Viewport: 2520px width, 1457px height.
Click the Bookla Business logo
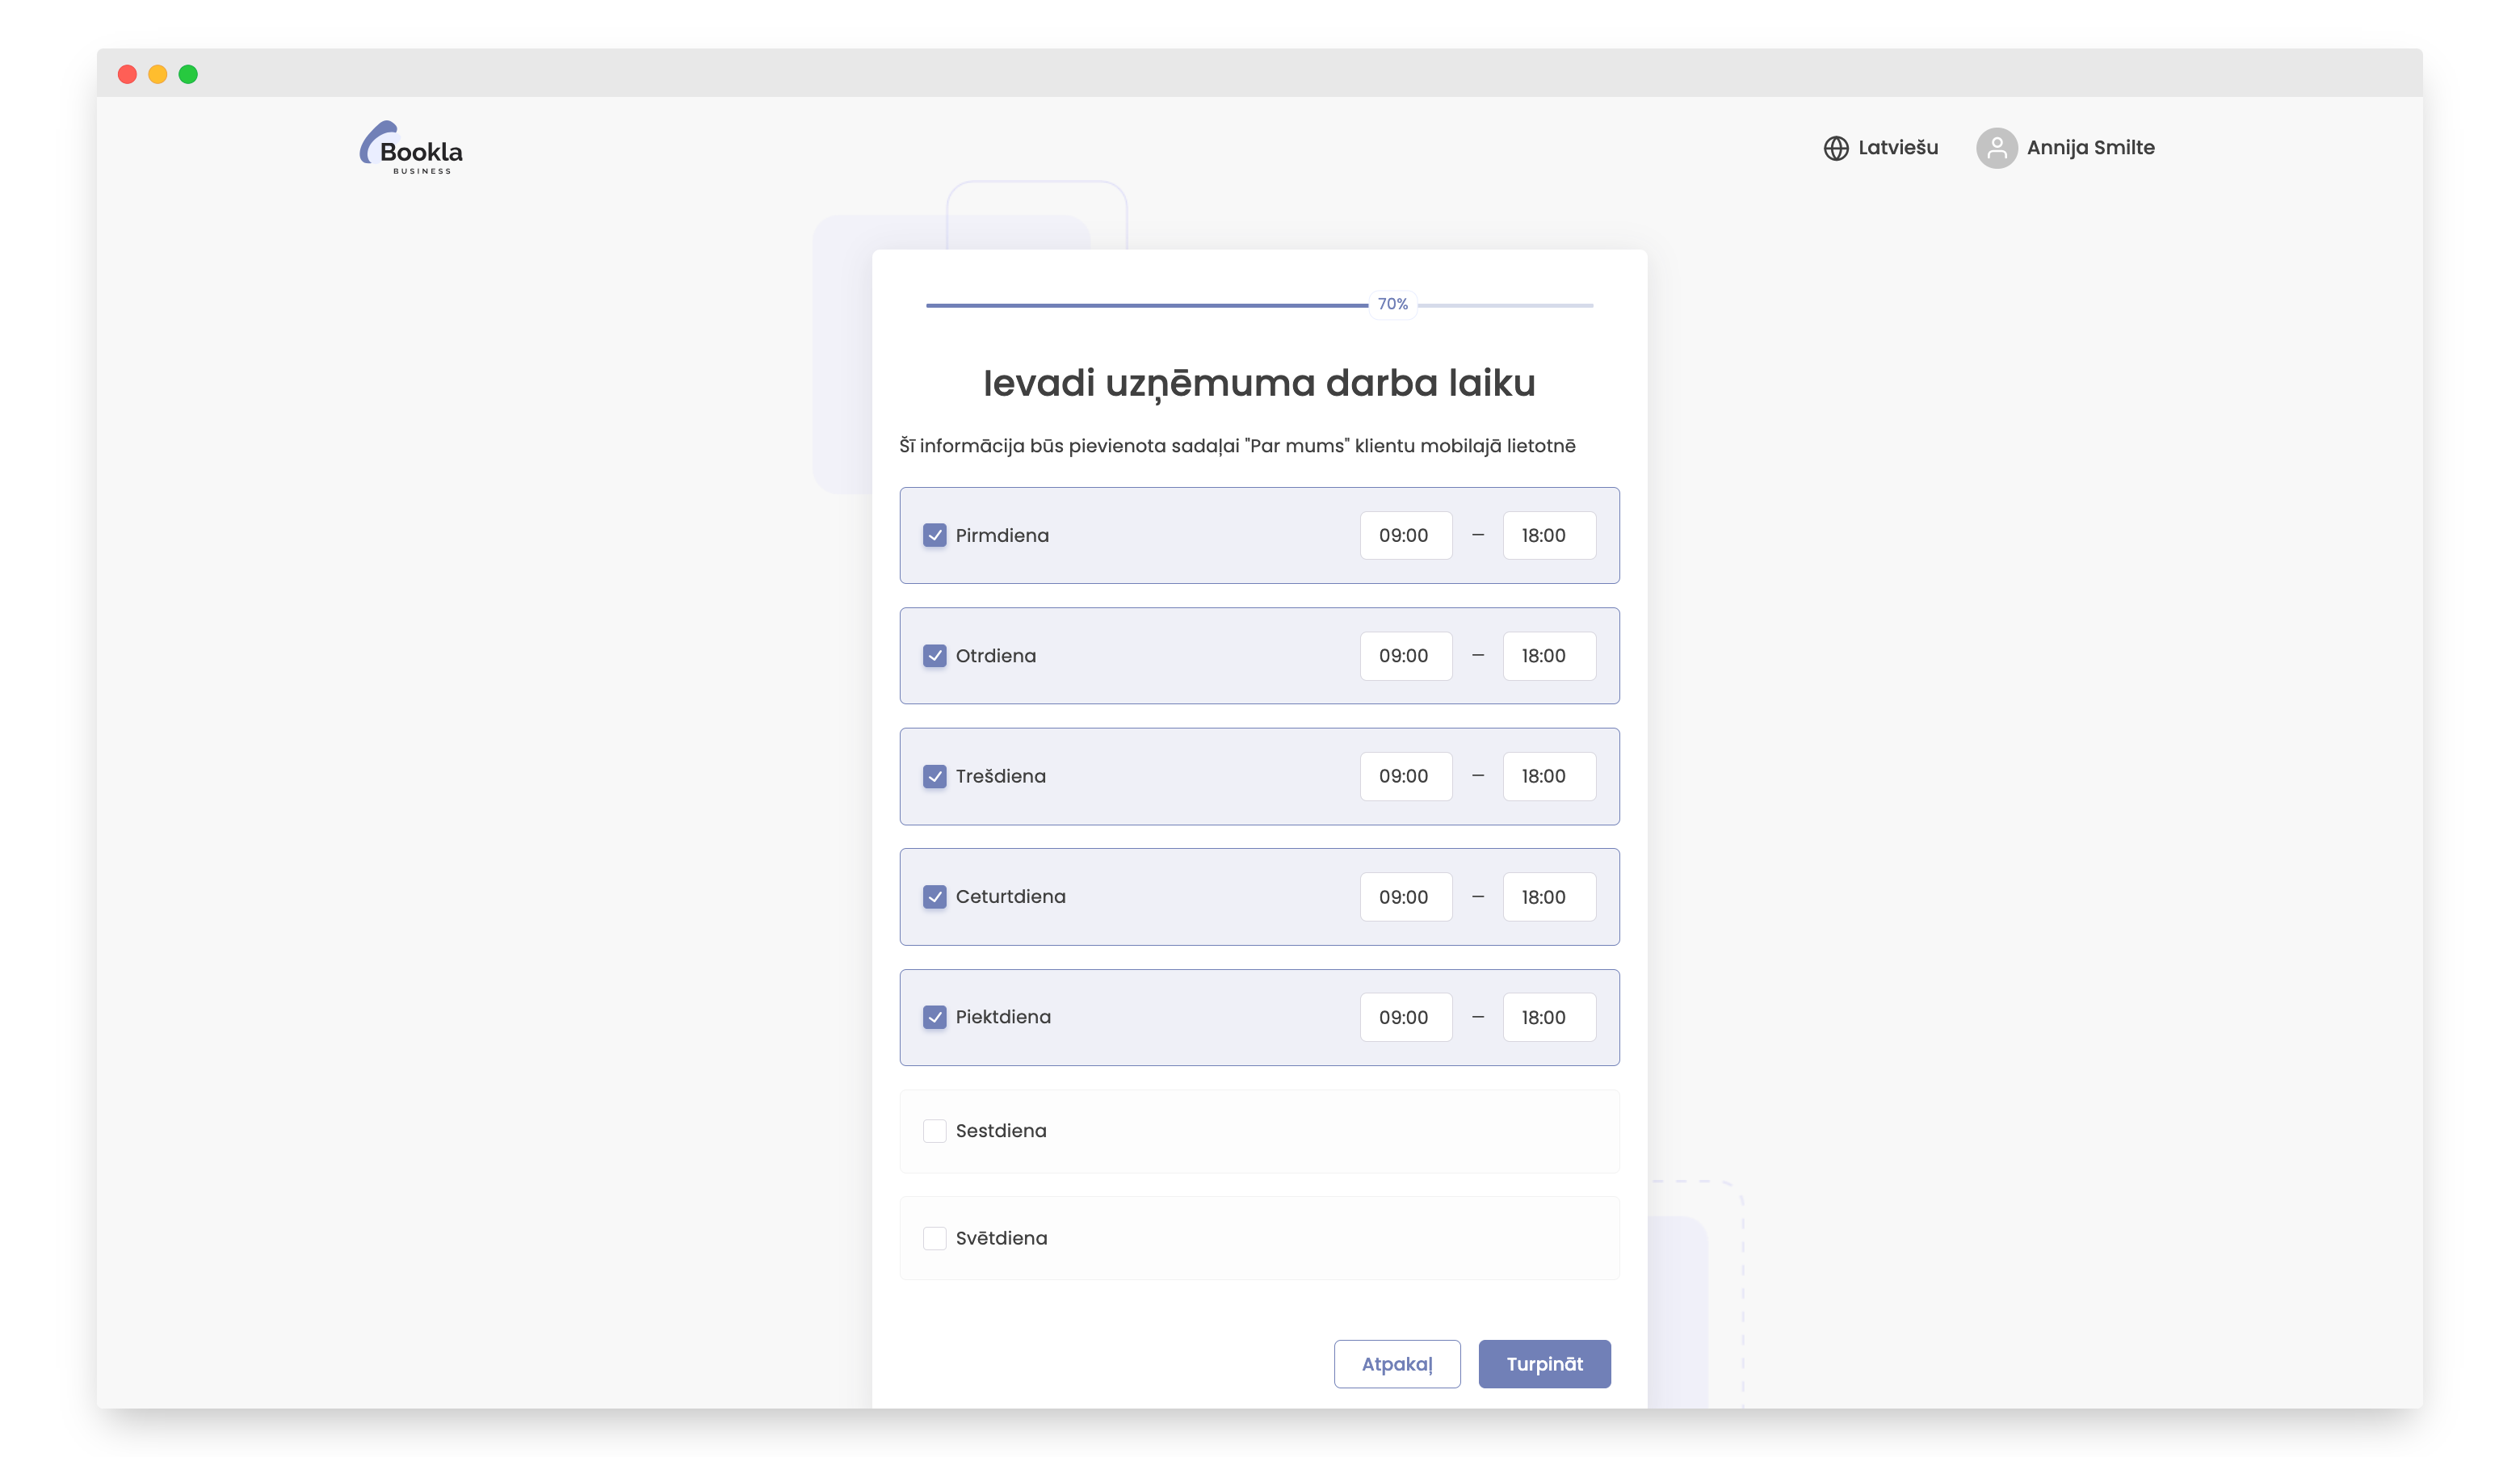click(411, 148)
